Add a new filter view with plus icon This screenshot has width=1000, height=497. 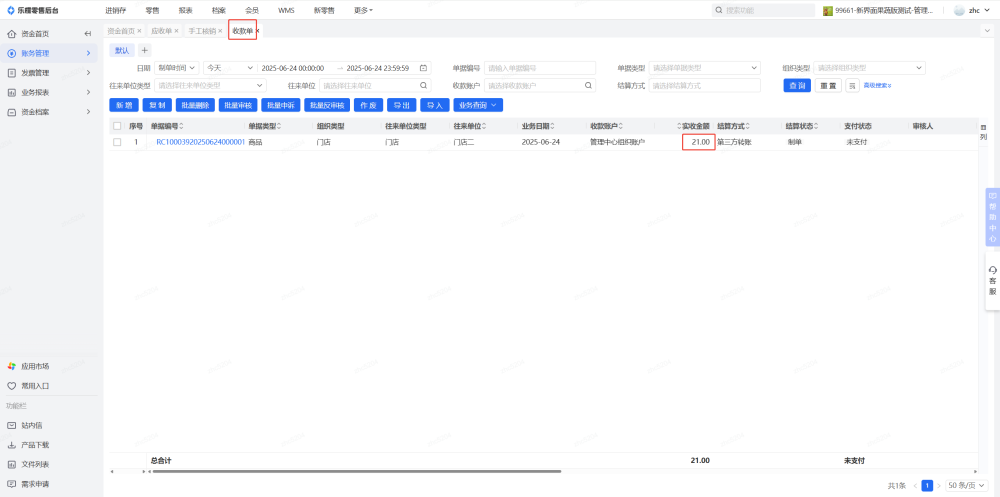pos(144,50)
